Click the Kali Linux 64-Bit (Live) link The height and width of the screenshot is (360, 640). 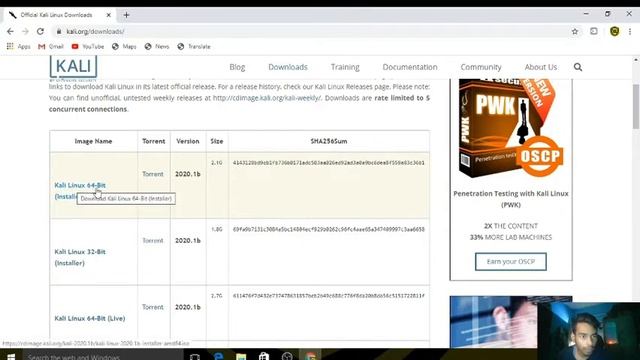click(90, 318)
